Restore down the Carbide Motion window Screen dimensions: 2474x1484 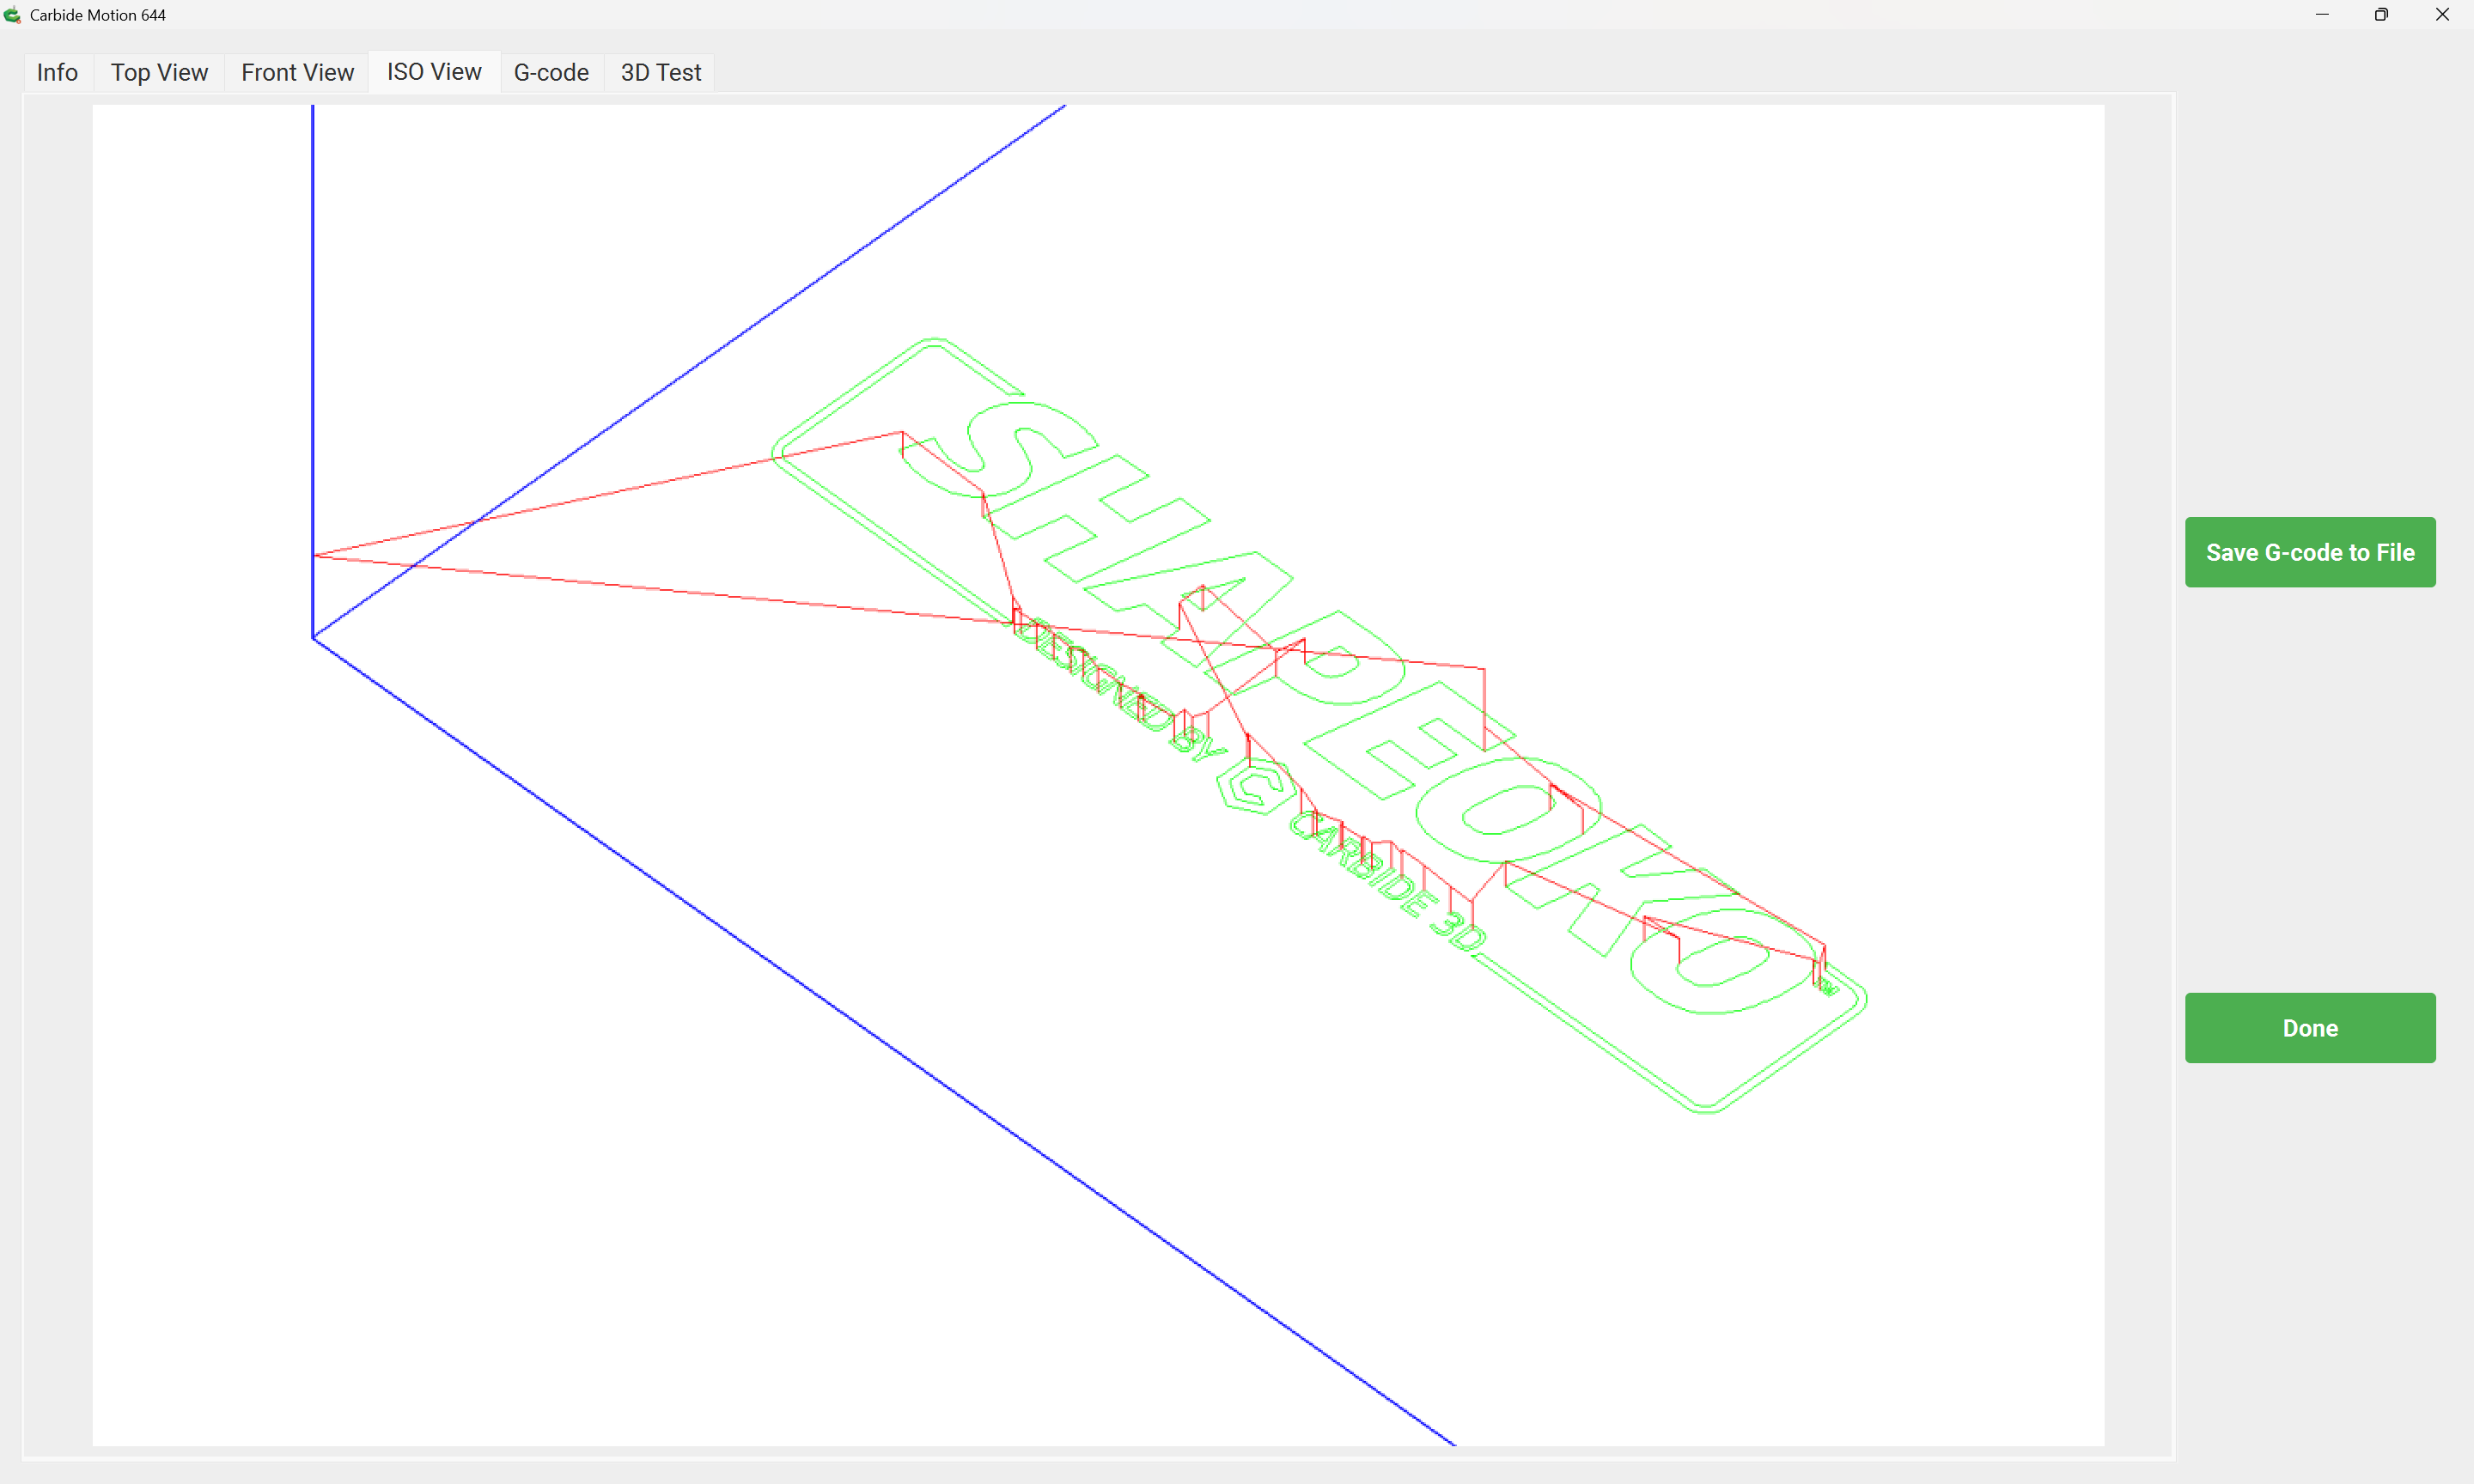[x=2382, y=15]
